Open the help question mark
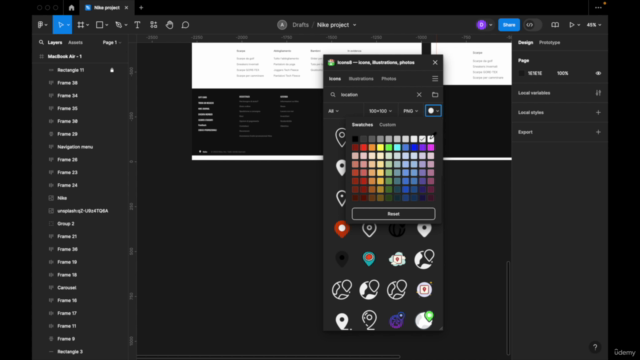 595,347
